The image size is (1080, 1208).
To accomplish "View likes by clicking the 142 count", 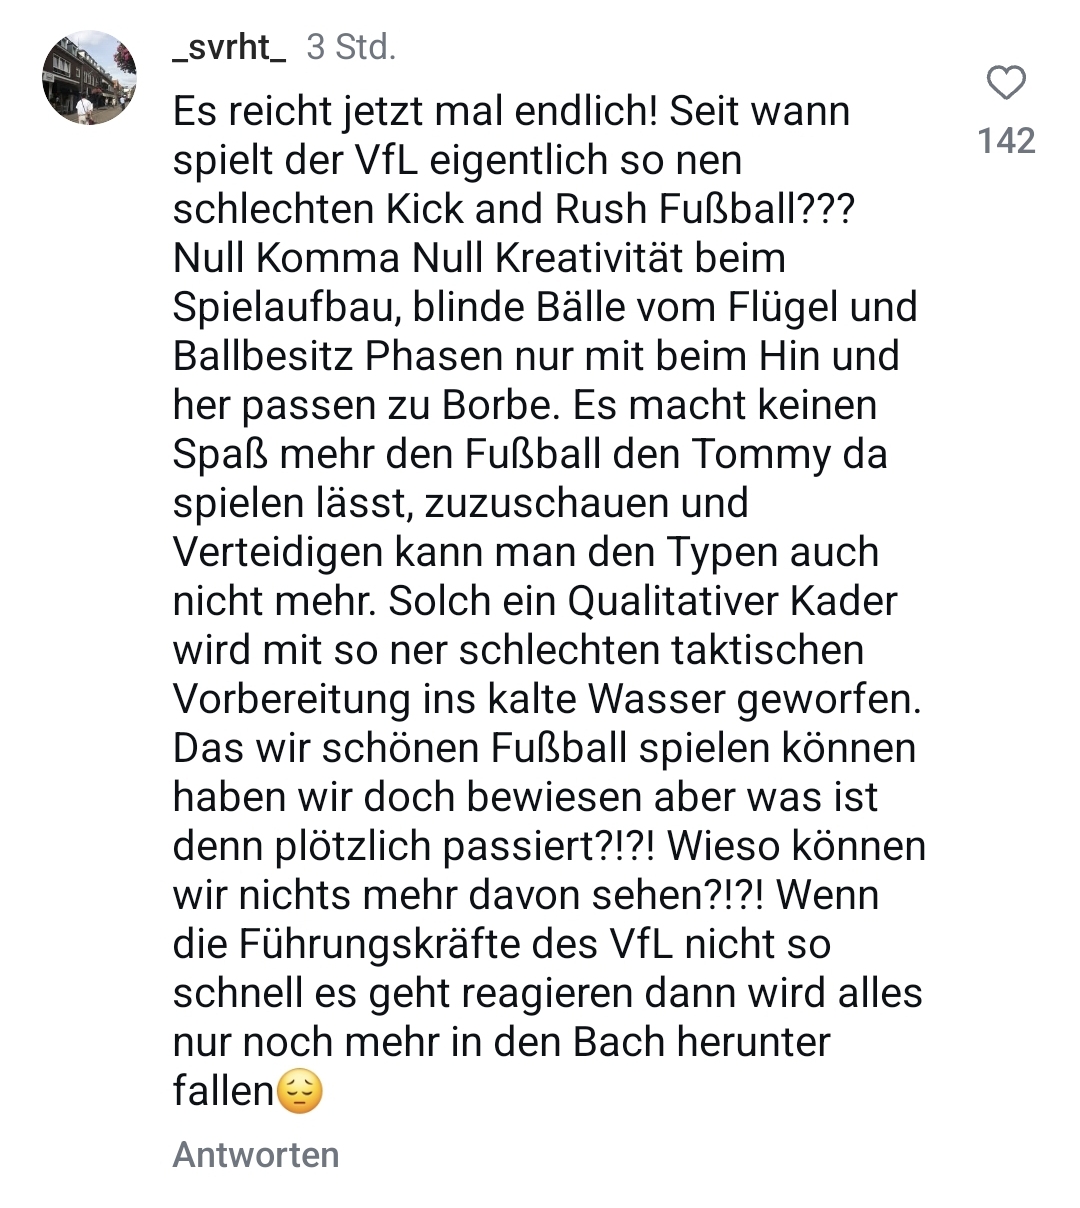I will 1006,141.
